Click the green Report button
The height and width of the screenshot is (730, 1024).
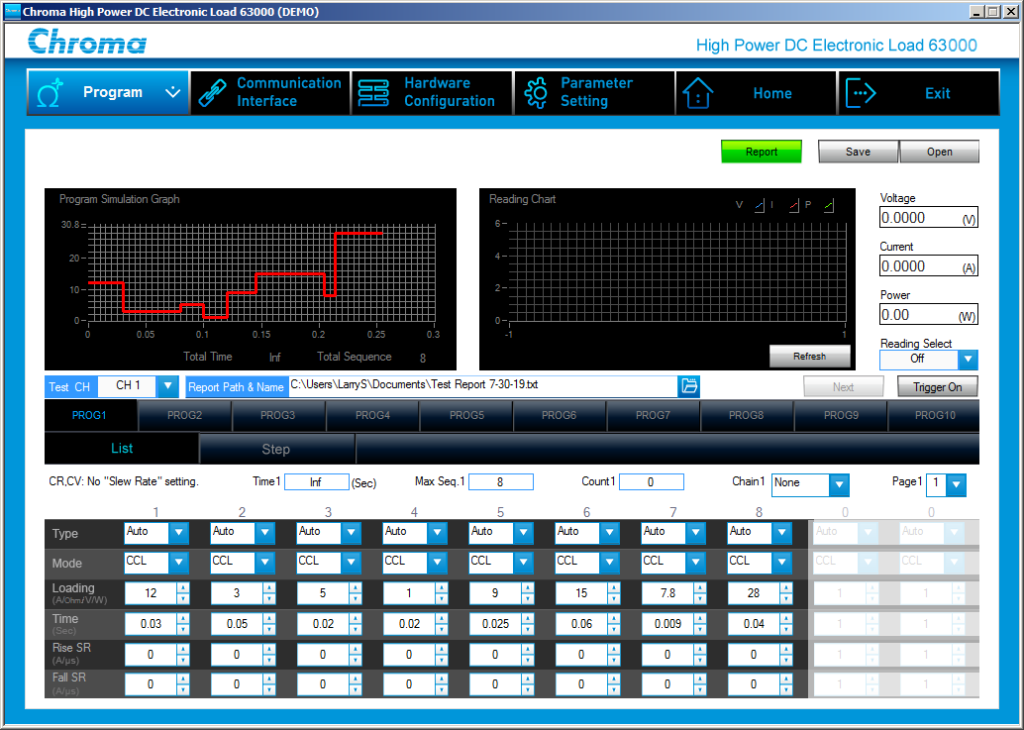(761, 151)
